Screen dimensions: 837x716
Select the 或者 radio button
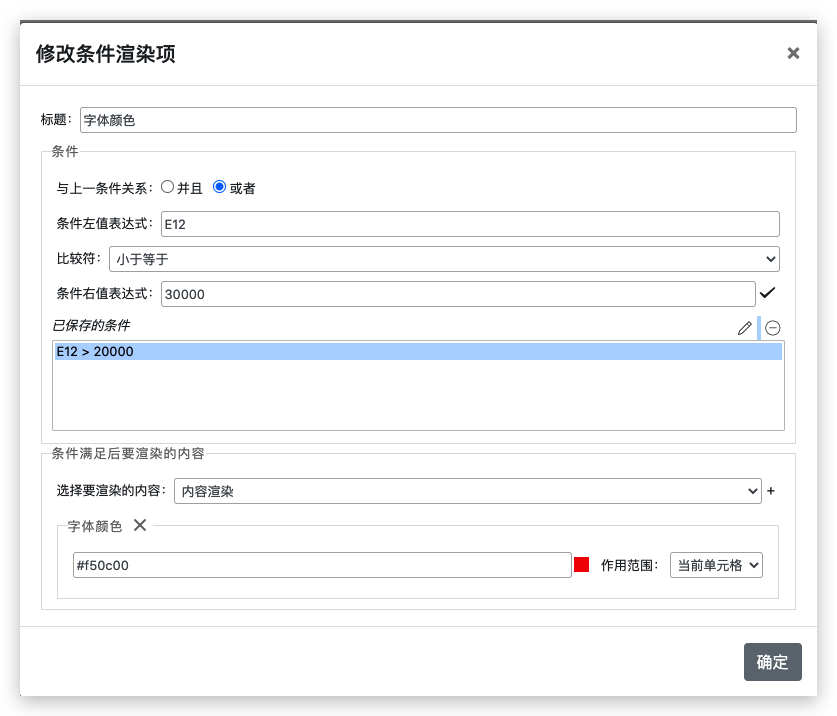tap(219, 187)
